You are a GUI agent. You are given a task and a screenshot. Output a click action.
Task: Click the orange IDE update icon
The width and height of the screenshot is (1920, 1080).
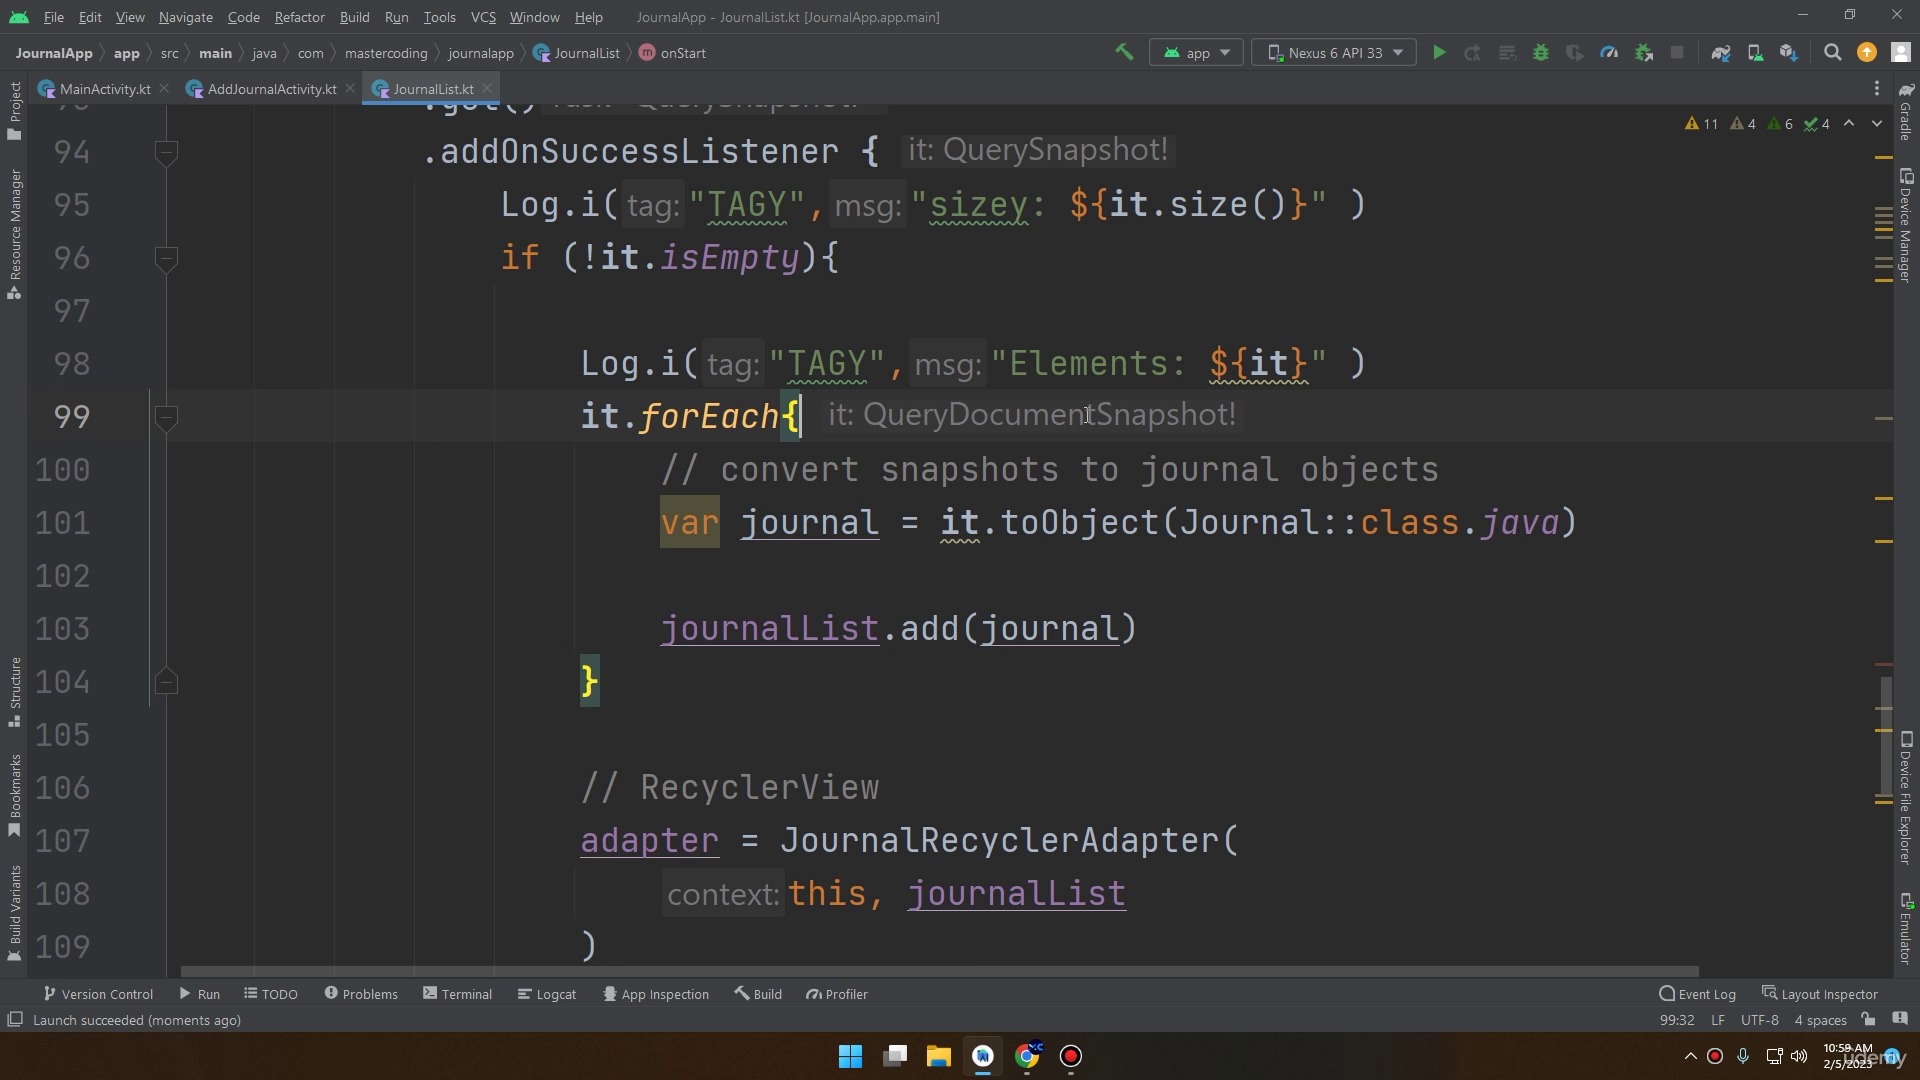(x=1867, y=53)
